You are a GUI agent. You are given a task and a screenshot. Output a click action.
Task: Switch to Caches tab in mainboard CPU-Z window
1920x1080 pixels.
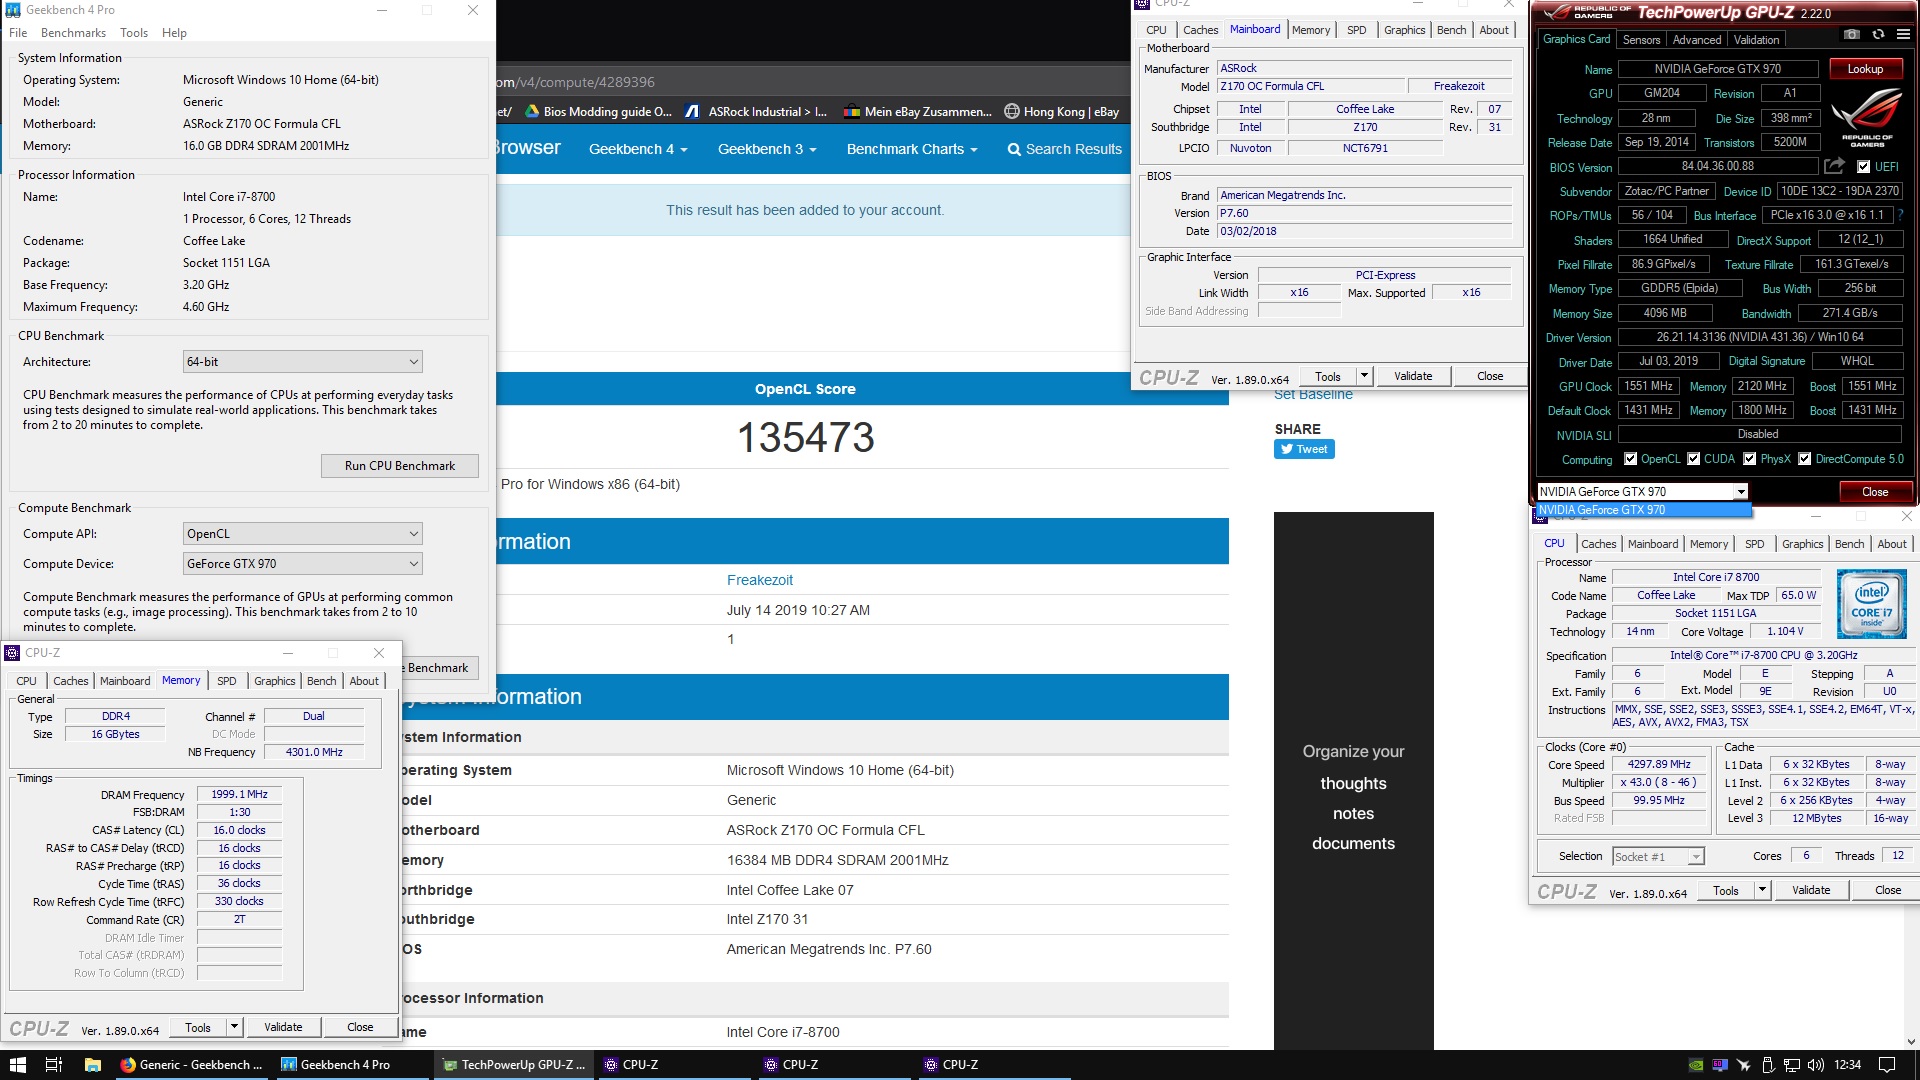click(1200, 30)
